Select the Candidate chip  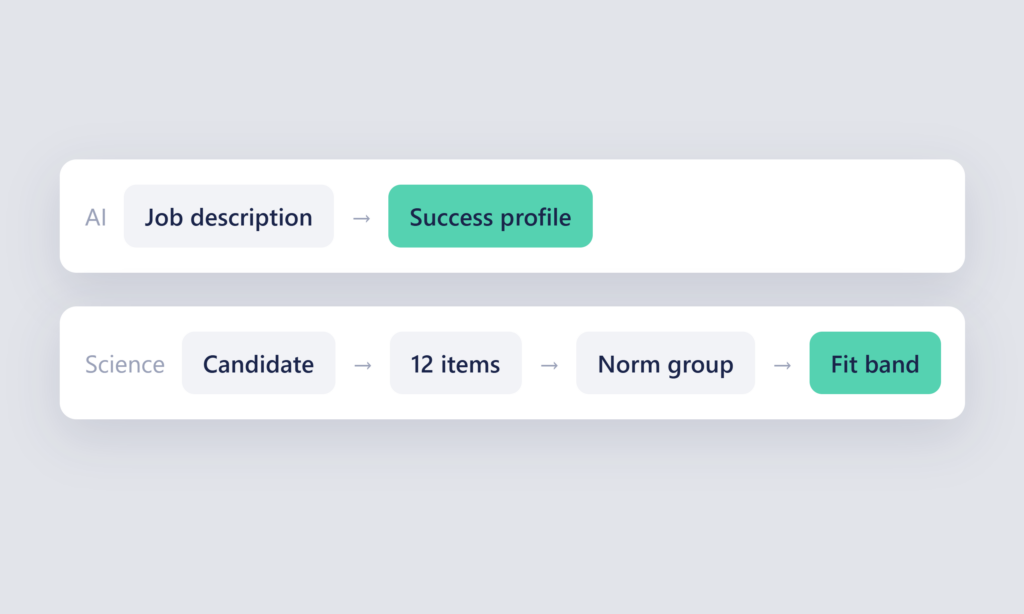tap(259, 363)
